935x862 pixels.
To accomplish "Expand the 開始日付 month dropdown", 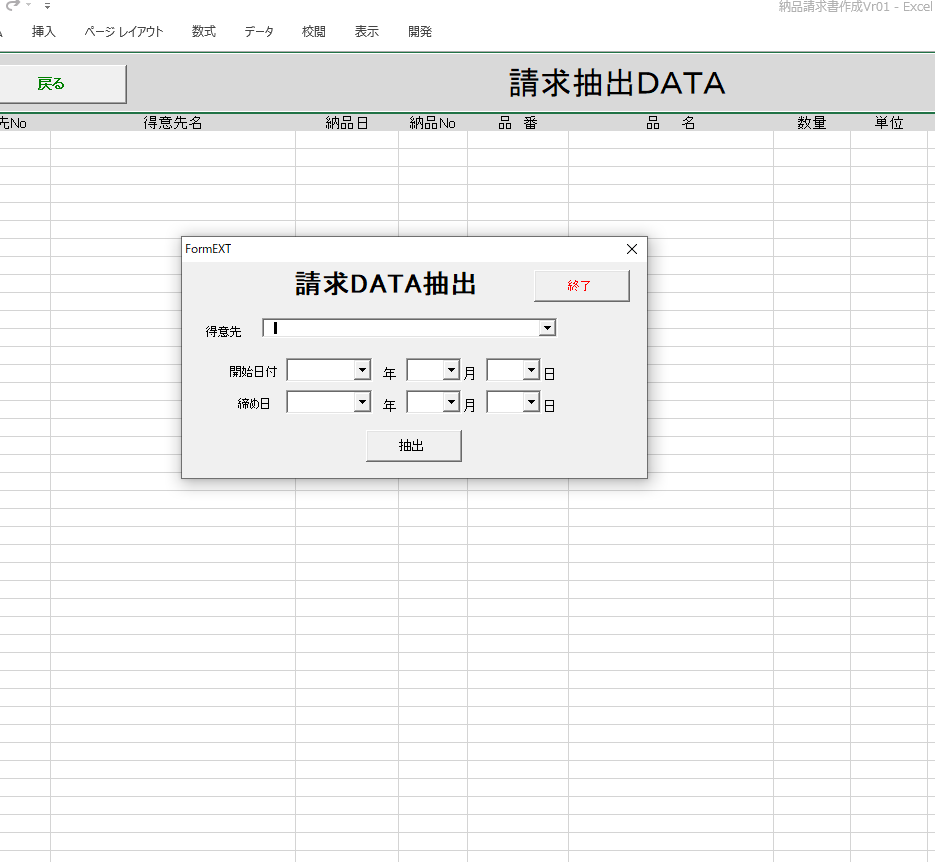I will point(451,370).
